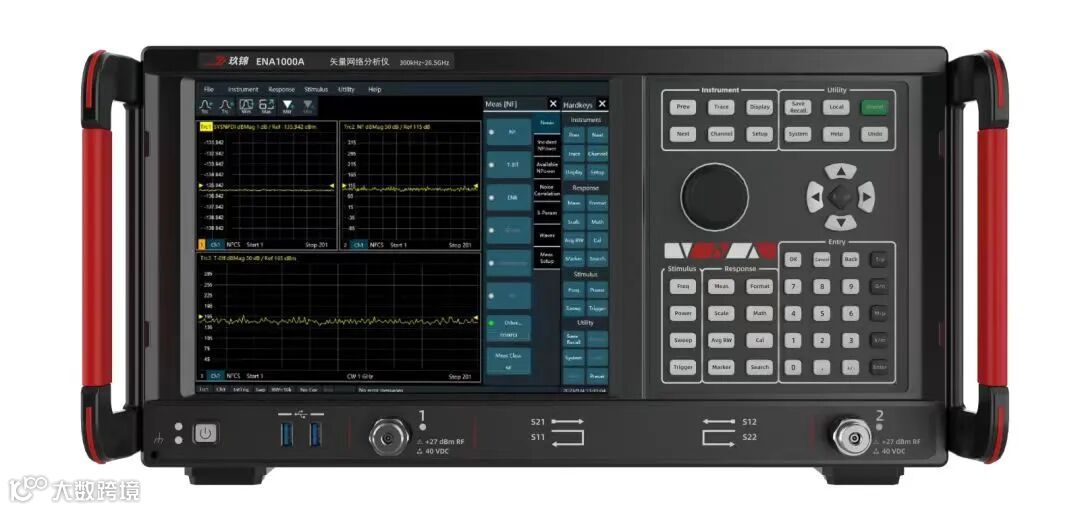Open the Utility menu in the screen menu bar

point(346,90)
